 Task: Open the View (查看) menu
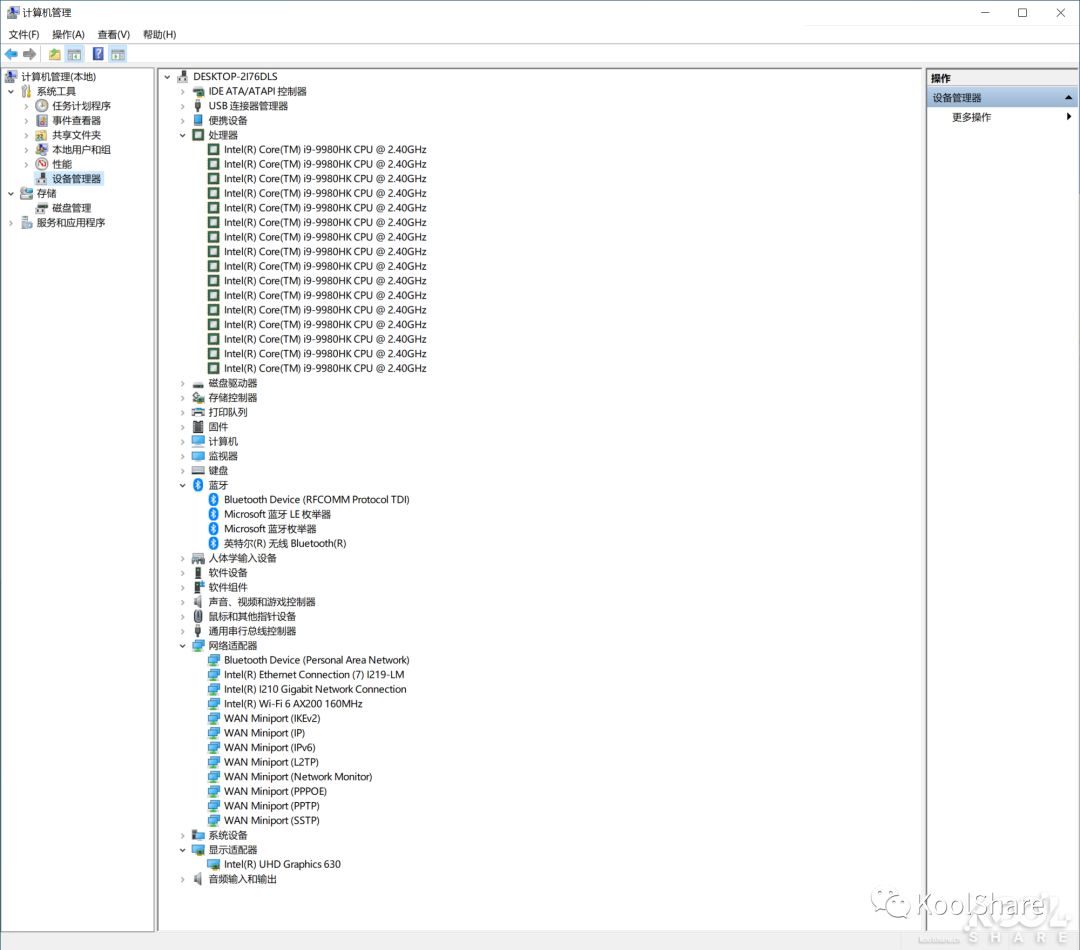(x=114, y=34)
